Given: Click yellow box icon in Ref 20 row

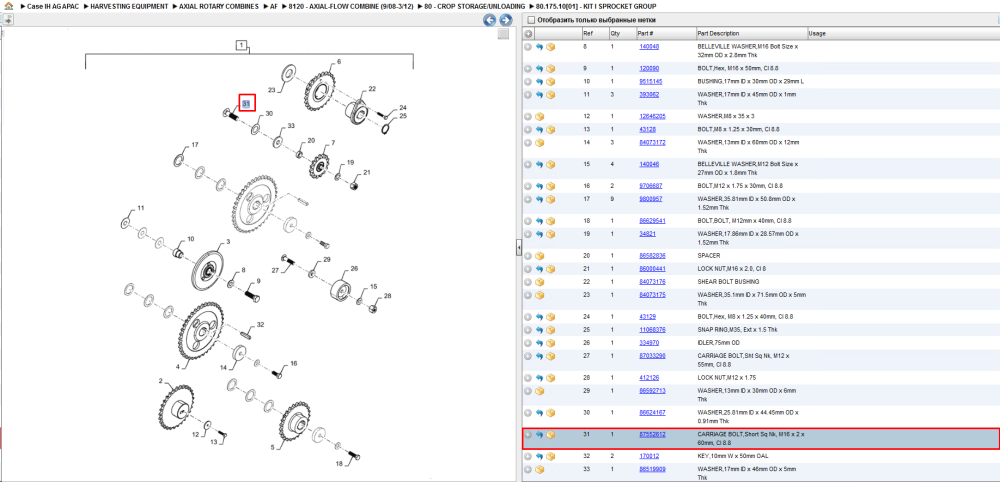Looking at the screenshot, I should tap(540, 256).
